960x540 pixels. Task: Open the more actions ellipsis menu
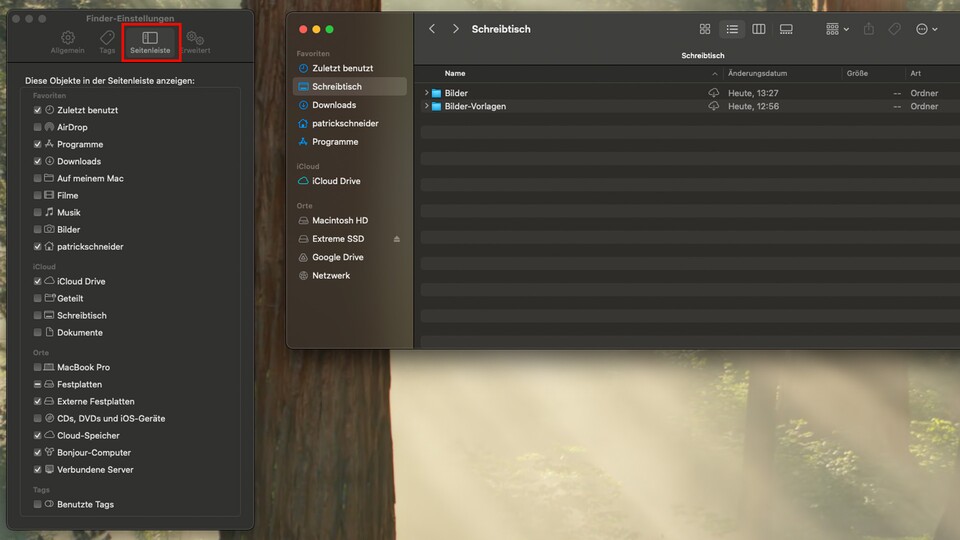click(927, 30)
